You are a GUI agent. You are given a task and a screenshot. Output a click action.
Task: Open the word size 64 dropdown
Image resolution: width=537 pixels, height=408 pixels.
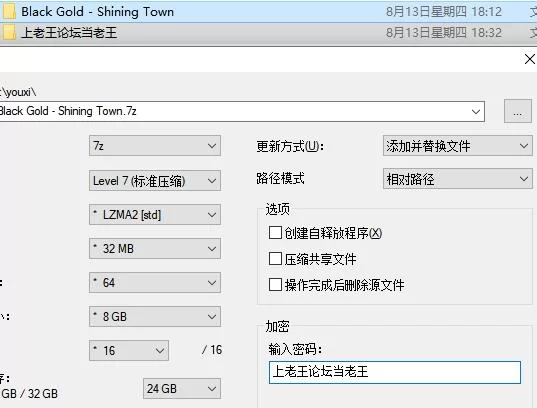pyautogui.click(x=155, y=283)
